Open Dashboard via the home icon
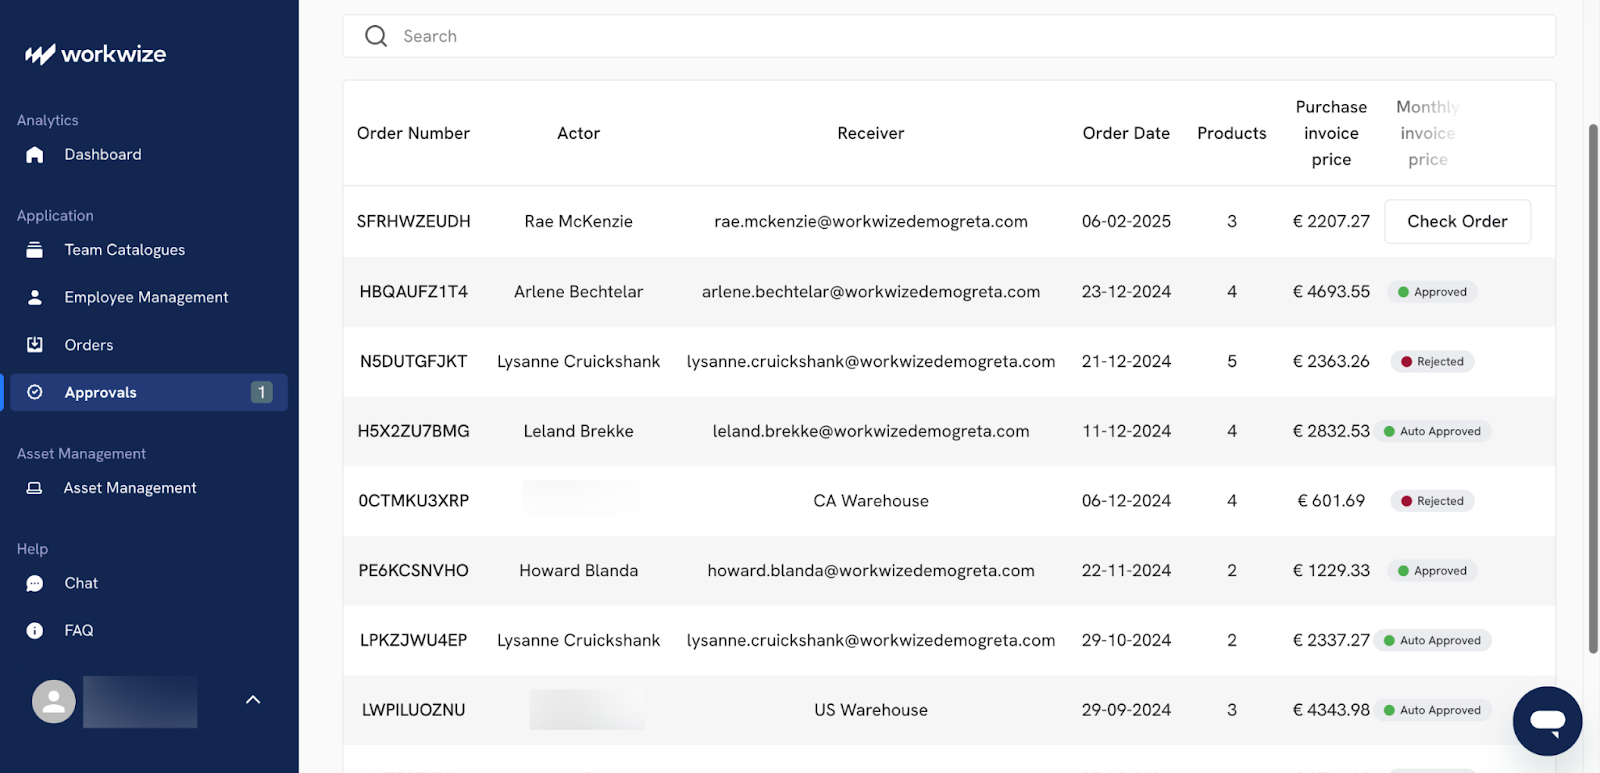Viewport: 1600px width, 773px height. [x=35, y=154]
